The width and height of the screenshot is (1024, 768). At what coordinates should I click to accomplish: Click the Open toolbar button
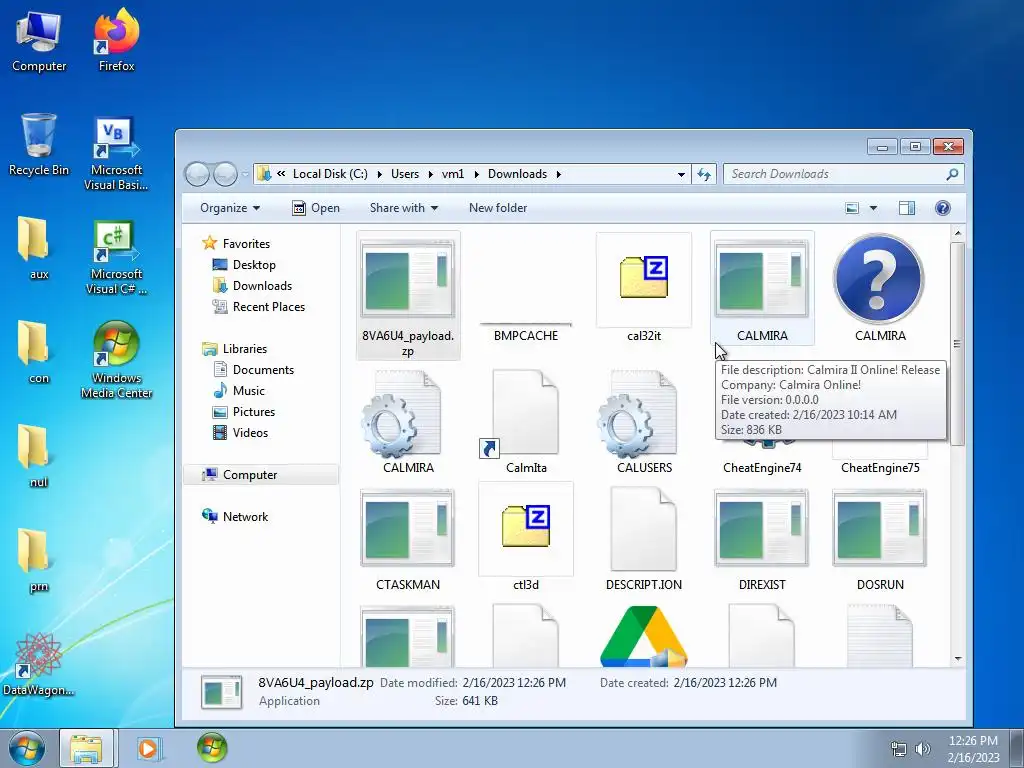point(316,208)
